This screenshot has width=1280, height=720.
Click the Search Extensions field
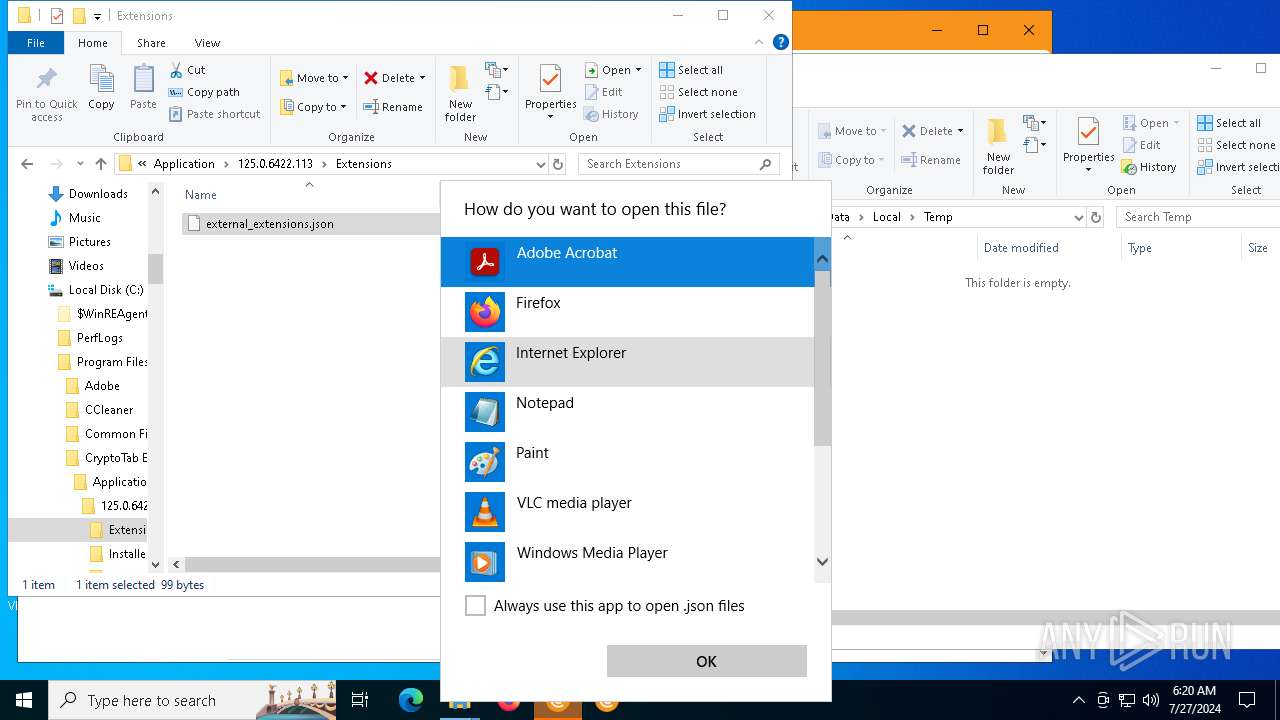tap(679, 164)
